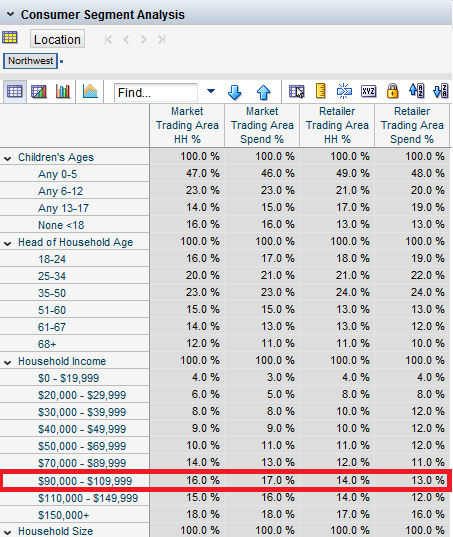The width and height of the screenshot is (453, 537).
Task: Open the Find options dropdown arrow
Action: pyautogui.click(x=211, y=91)
